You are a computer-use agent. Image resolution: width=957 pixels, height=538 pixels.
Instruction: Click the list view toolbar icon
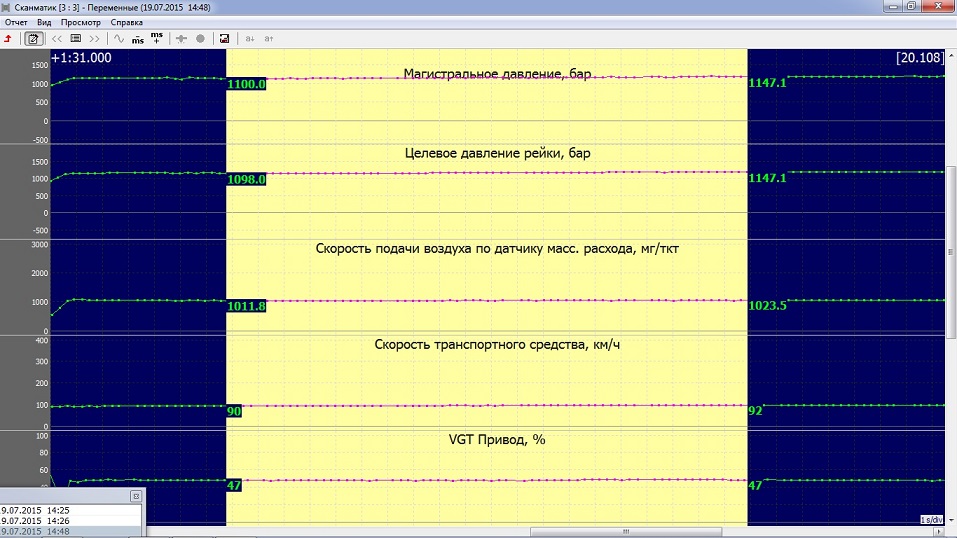pyautogui.click(x=76, y=38)
